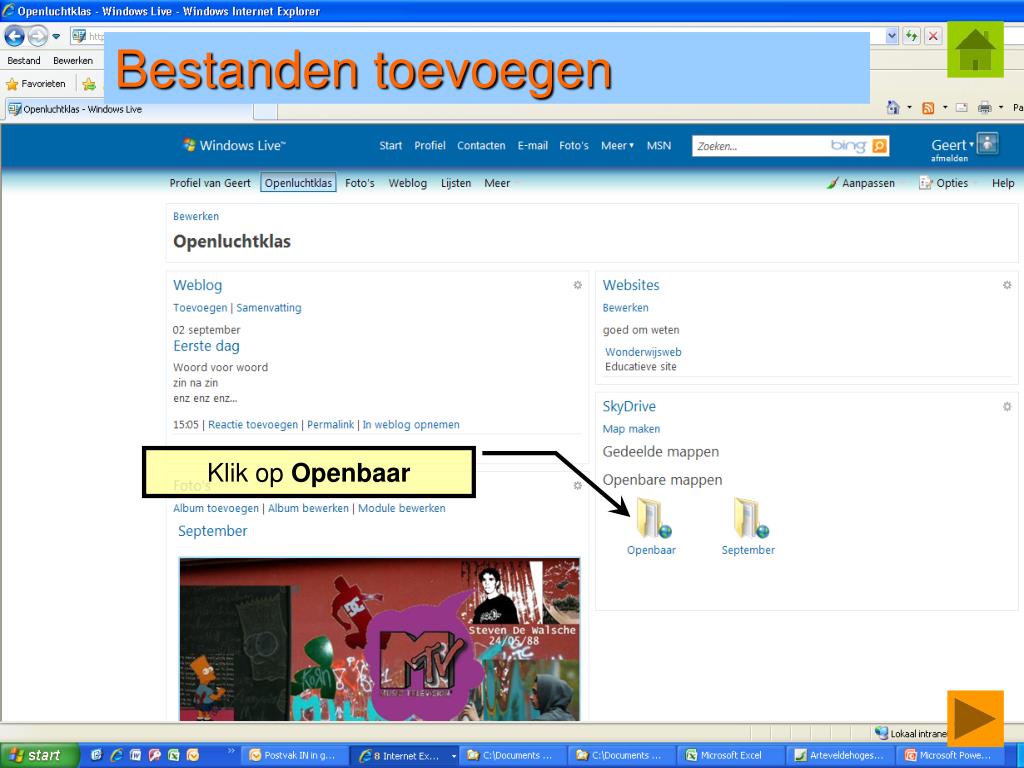
Task: Open the recent pages dropdown beside Forward
Action: point(56,37)
